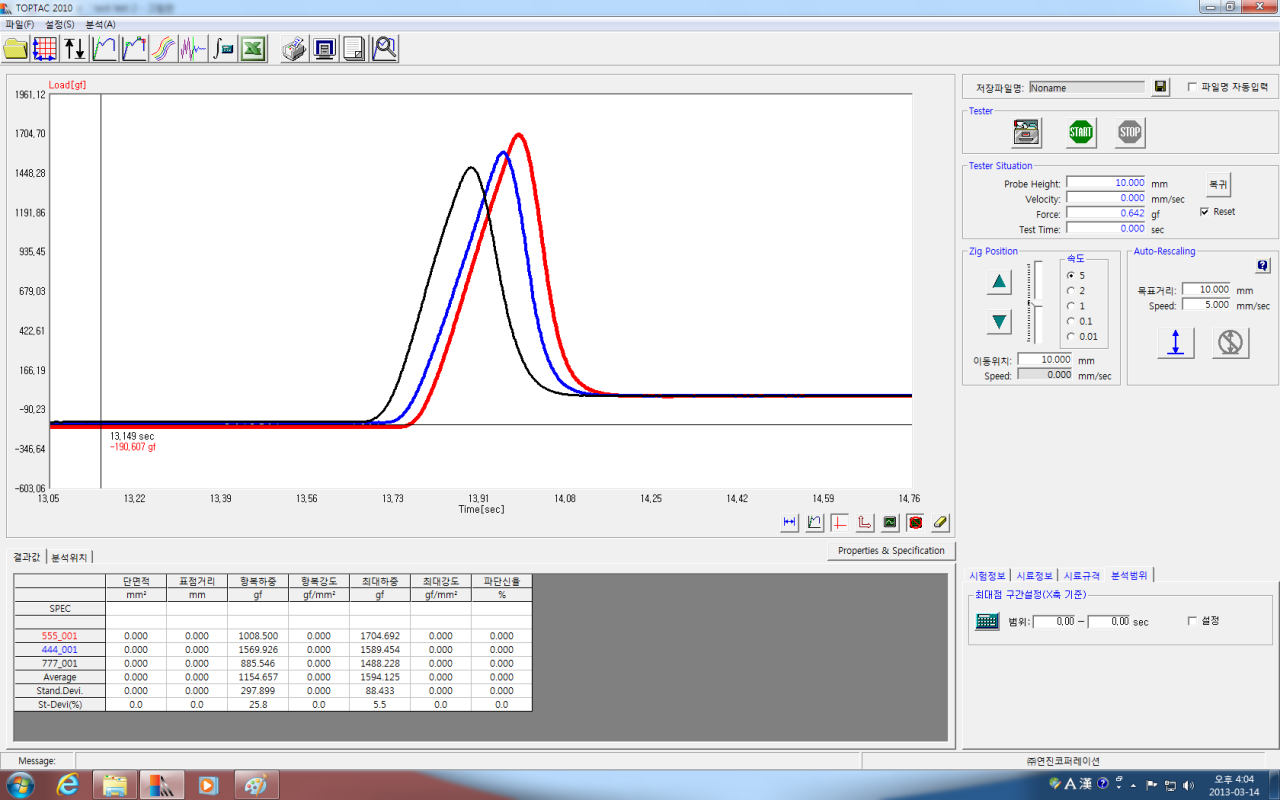Click the 복귀 button
The width and height of the screenshot is (1280, 800).
(x=1218, y=185)
